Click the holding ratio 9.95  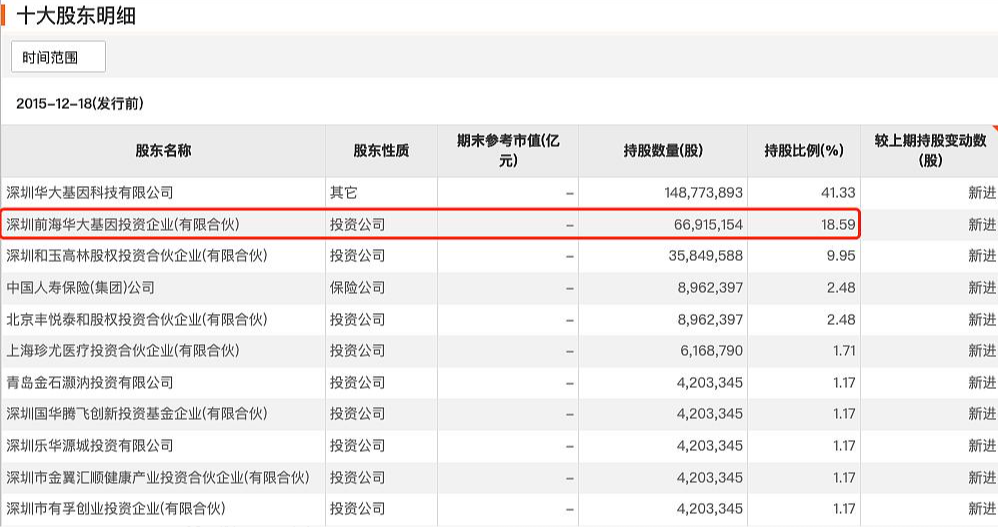click(841, 255)
